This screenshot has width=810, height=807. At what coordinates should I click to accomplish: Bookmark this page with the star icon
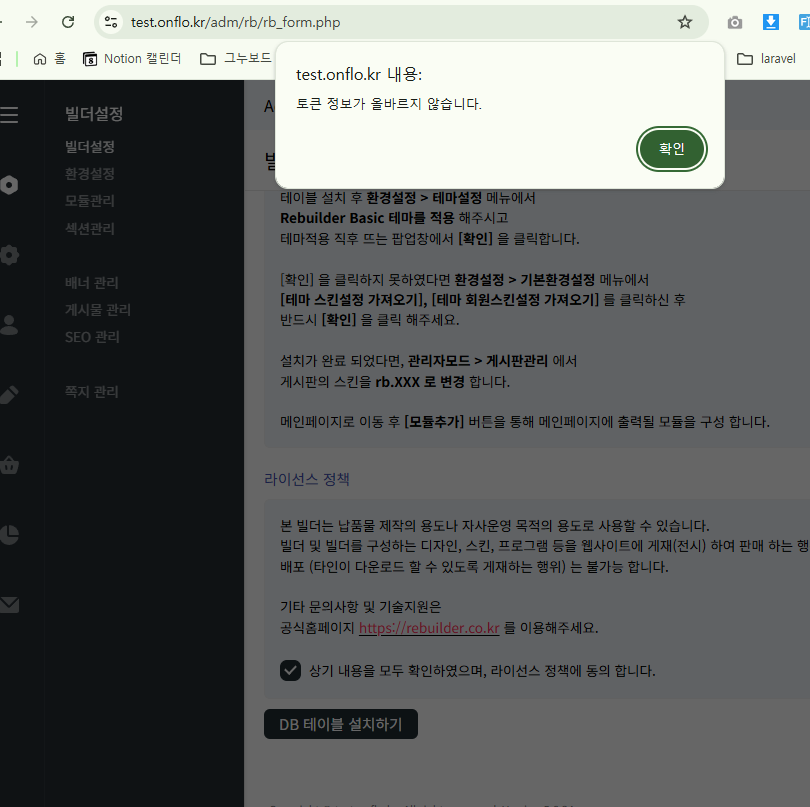[685, 22]
